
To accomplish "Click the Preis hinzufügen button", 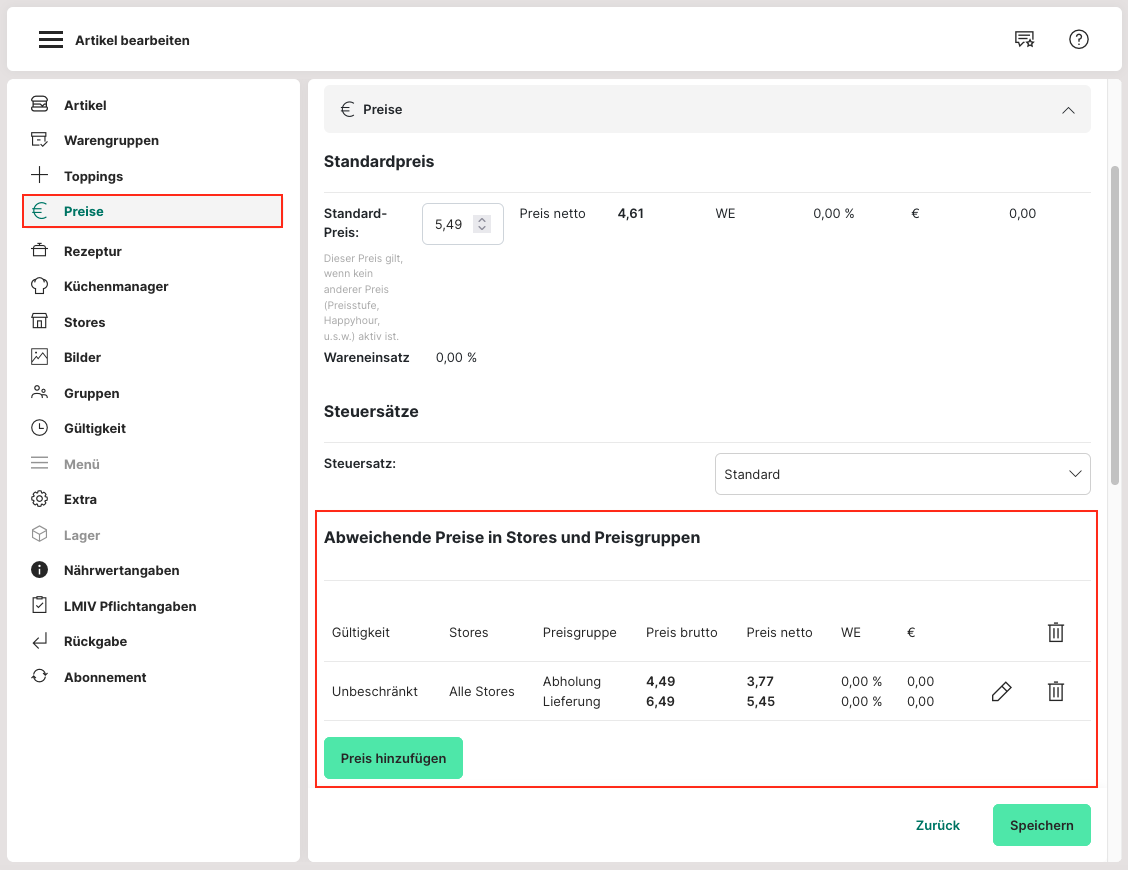I will (x=393, y=758).
